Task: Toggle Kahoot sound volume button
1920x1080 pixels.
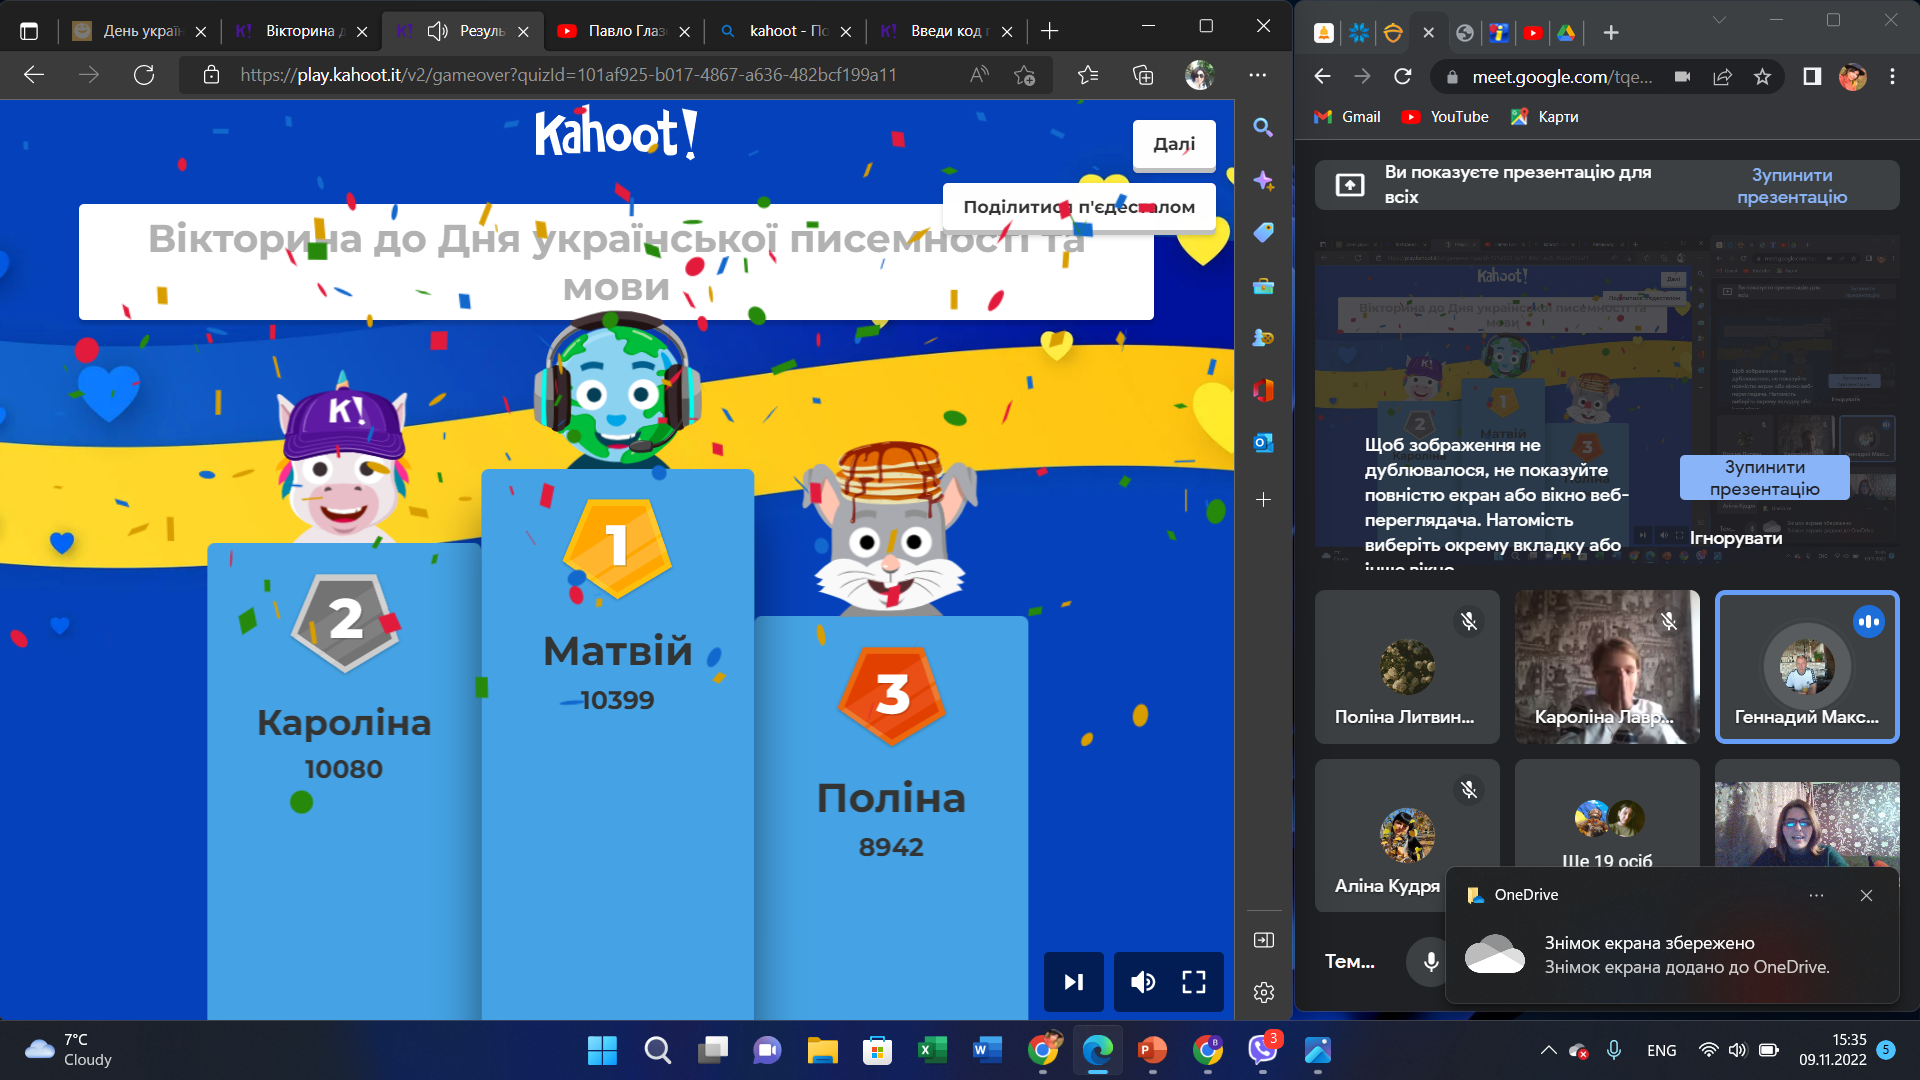Action: [1143, 982]
